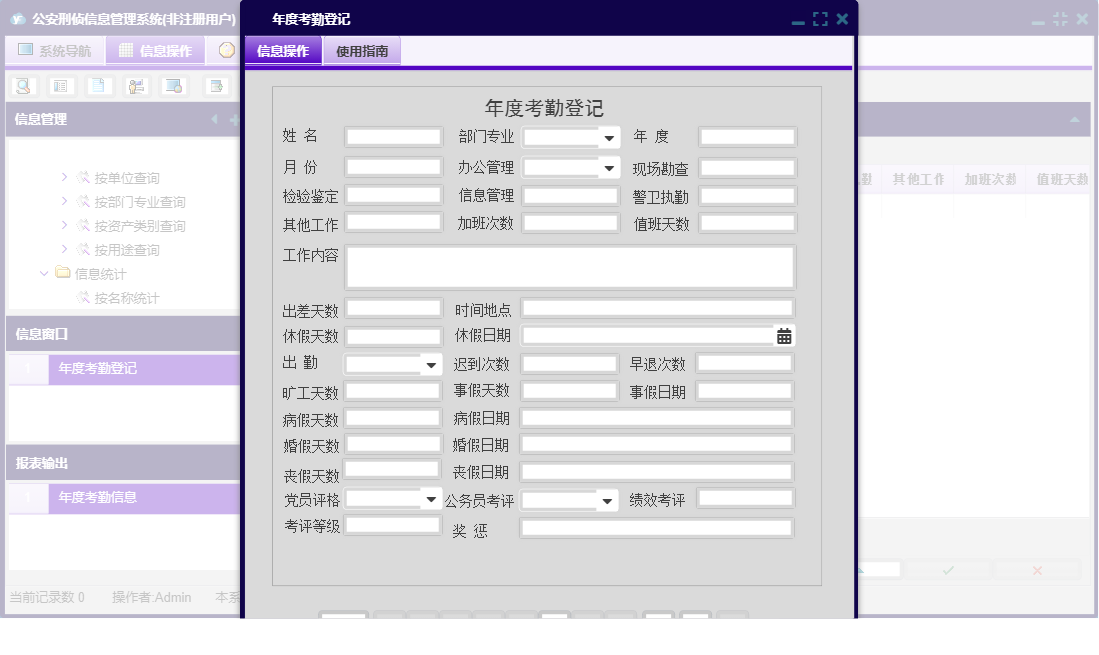Select the record search toolbar icon

(22, 86)
